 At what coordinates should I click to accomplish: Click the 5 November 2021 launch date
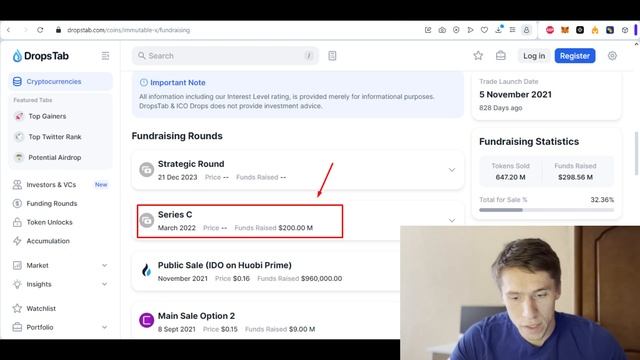coord(515,94)
